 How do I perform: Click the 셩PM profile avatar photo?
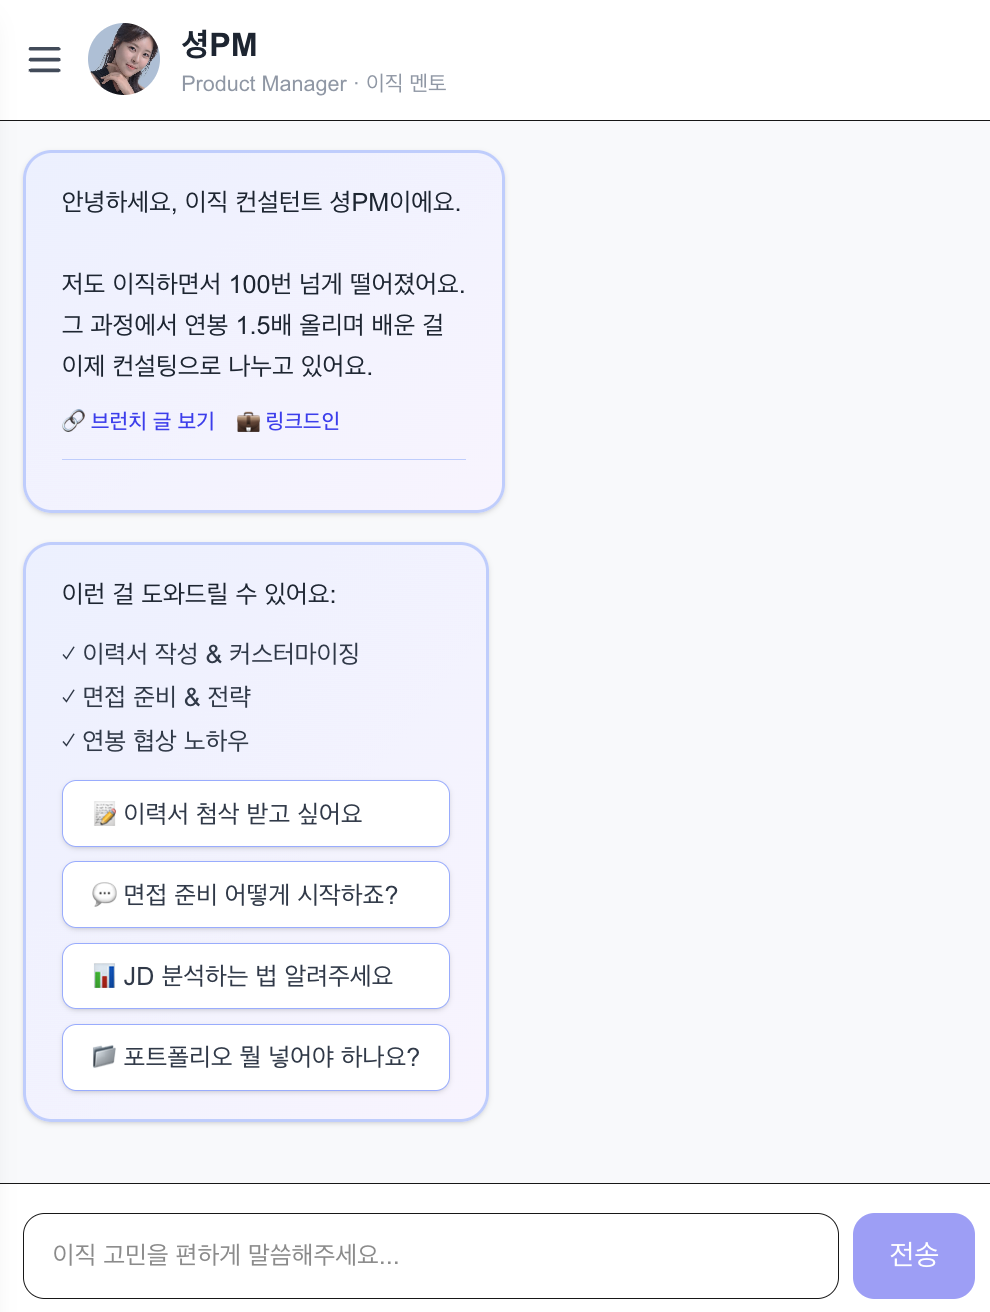[124, 59]
